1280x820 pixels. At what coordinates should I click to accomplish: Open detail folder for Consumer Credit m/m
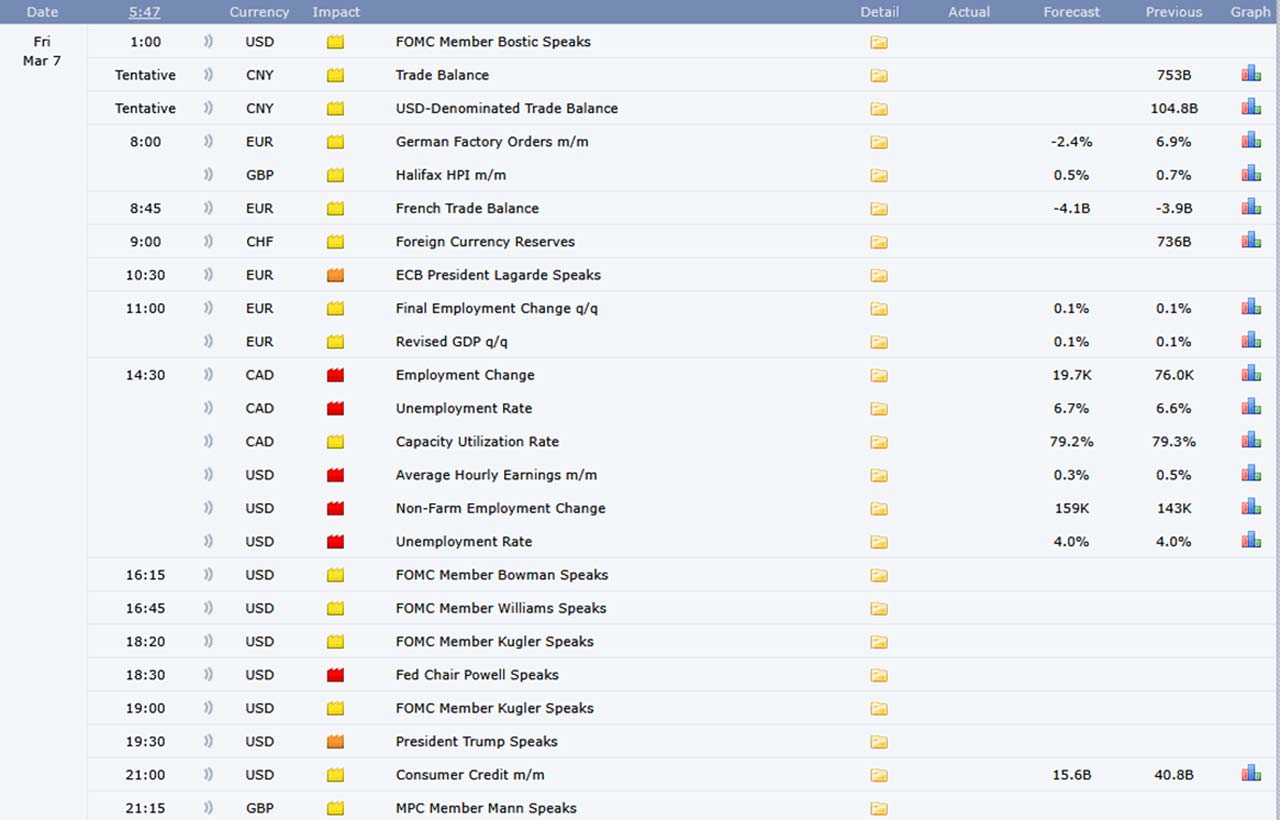pyautogui.click(x=879, y=775)
